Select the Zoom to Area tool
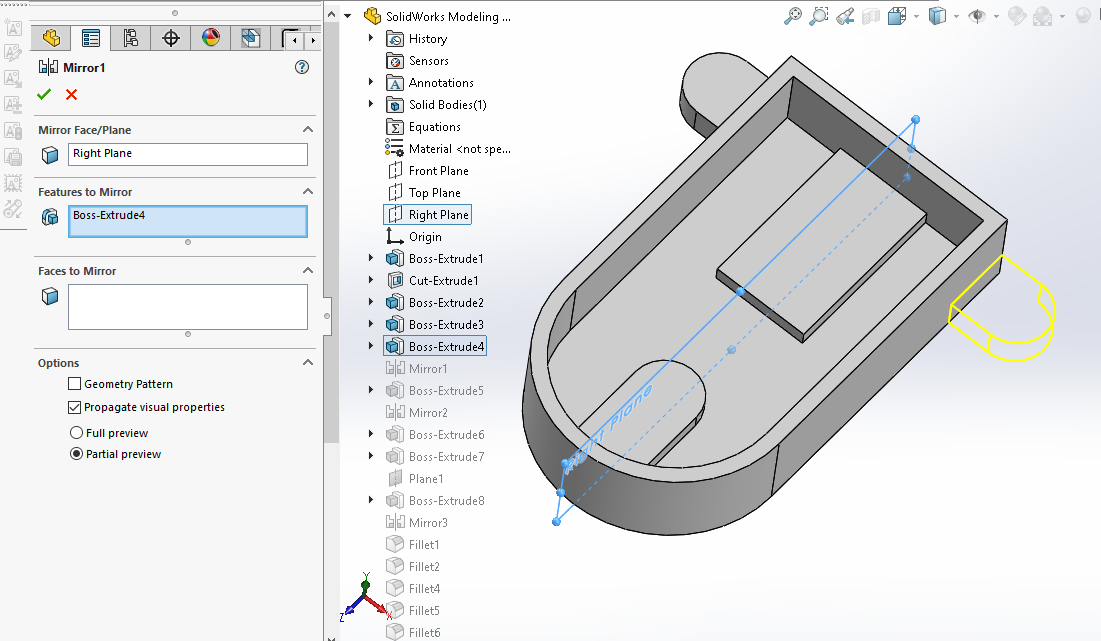The height and width of the screenshot is (641, 1101). [x=819, y=16]
